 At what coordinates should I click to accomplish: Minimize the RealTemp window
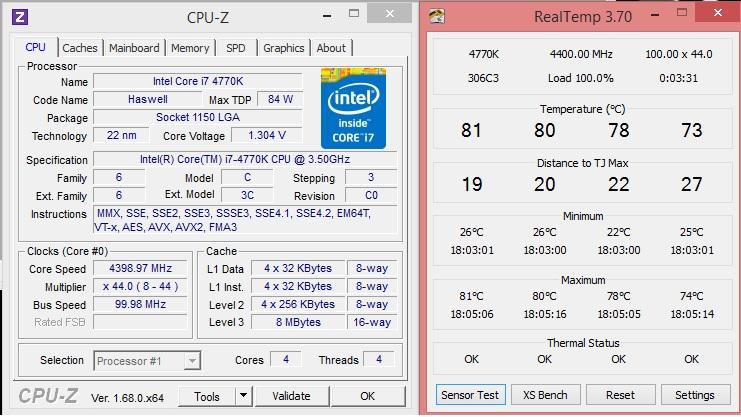[x=655, y=15]
